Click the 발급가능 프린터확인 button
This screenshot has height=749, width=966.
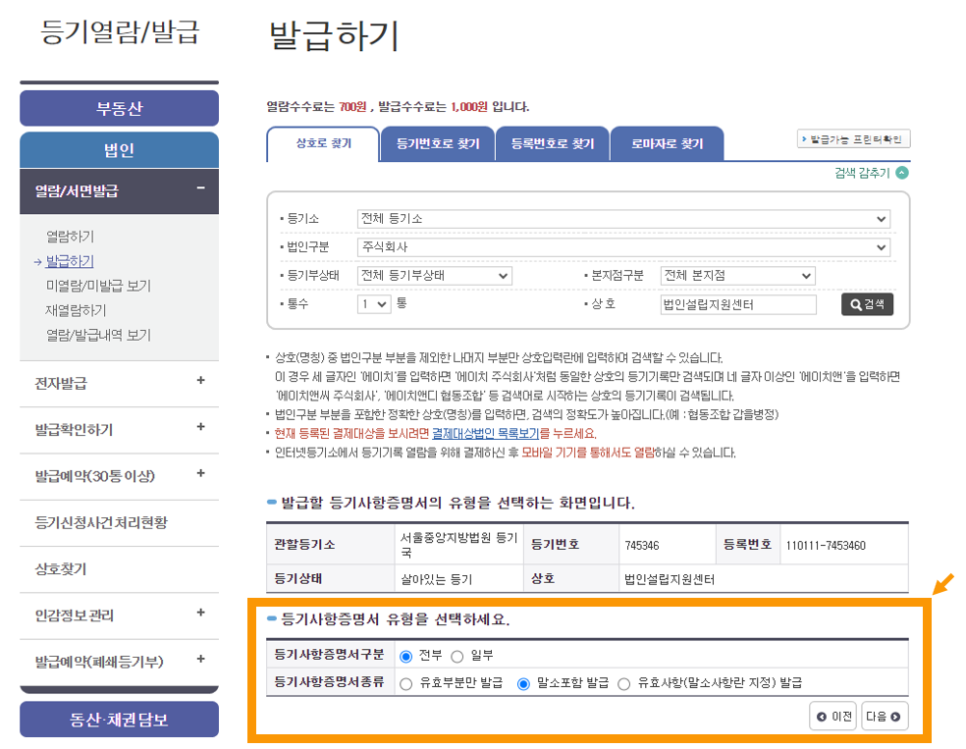coord(853,139)
